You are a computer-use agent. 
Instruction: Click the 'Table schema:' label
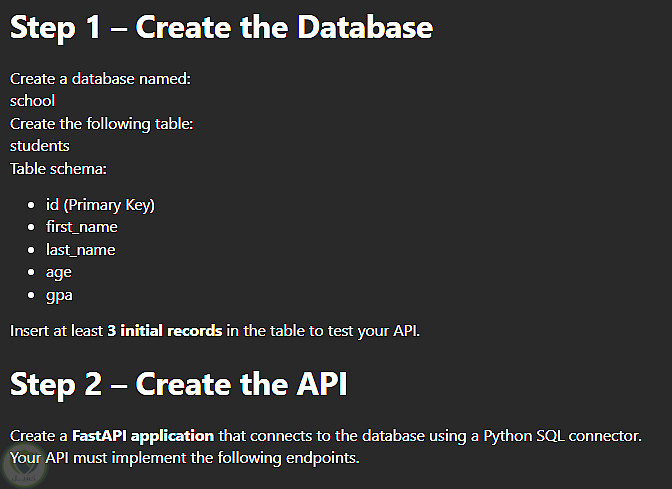coord(58,168)
